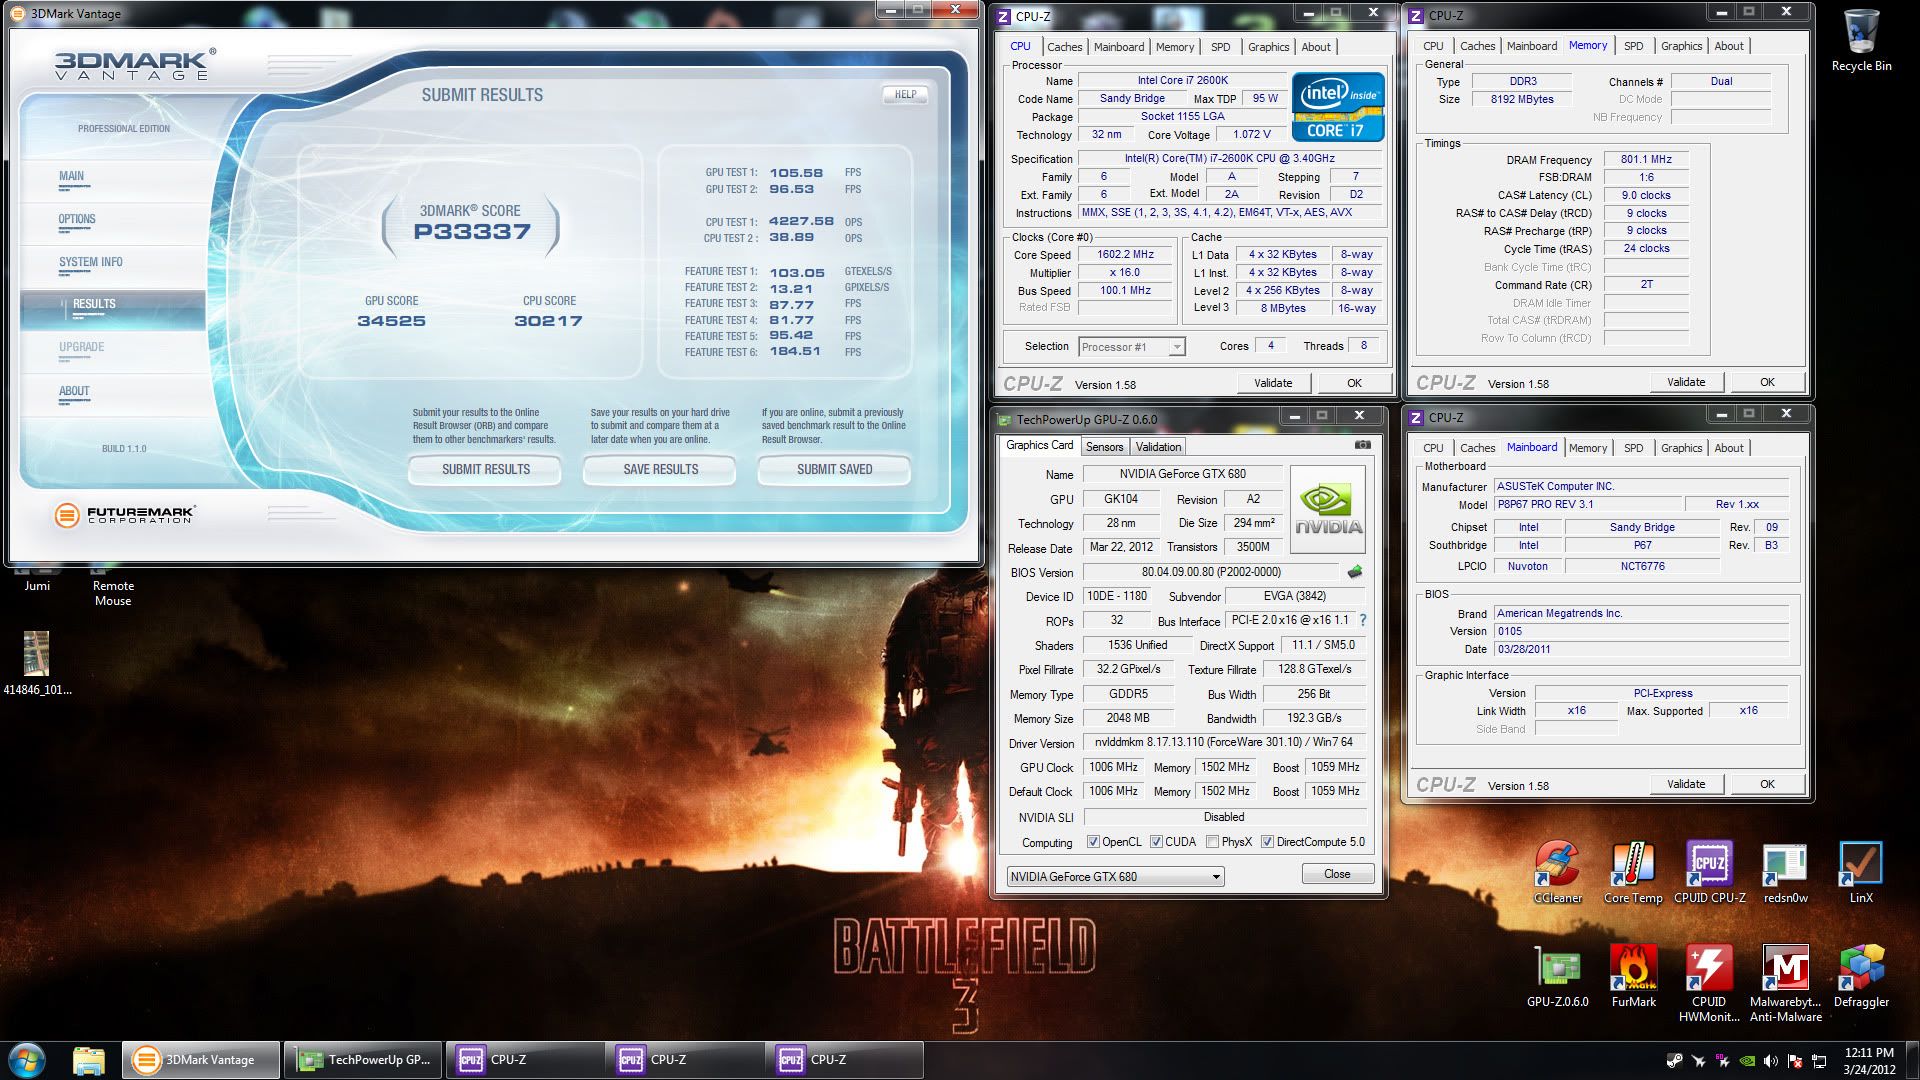Click the Save Results button
Screen dimensions: 1920x1080
pos(660,469)
